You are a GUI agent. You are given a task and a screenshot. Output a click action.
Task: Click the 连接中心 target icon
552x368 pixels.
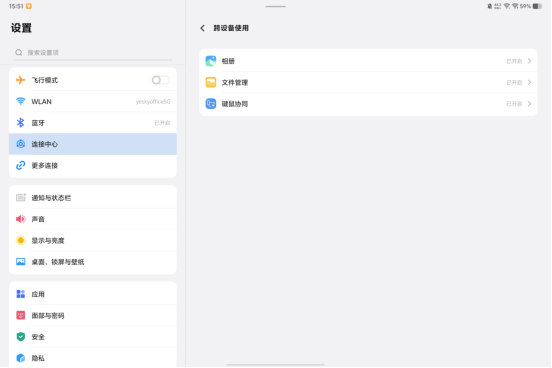pos(21,144)
